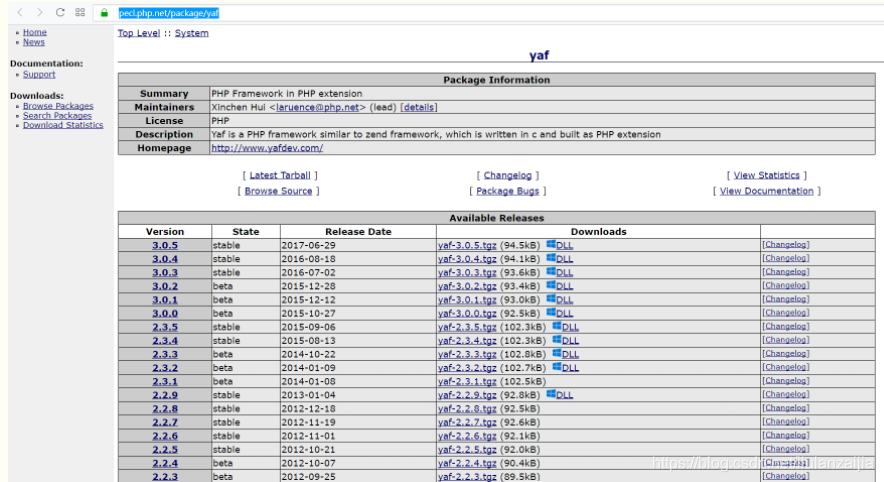The height and width of the screenshot is (482, 884).
Task: Visit homepage http://www.yafdev.com/
Action: [x=267, y=148]
